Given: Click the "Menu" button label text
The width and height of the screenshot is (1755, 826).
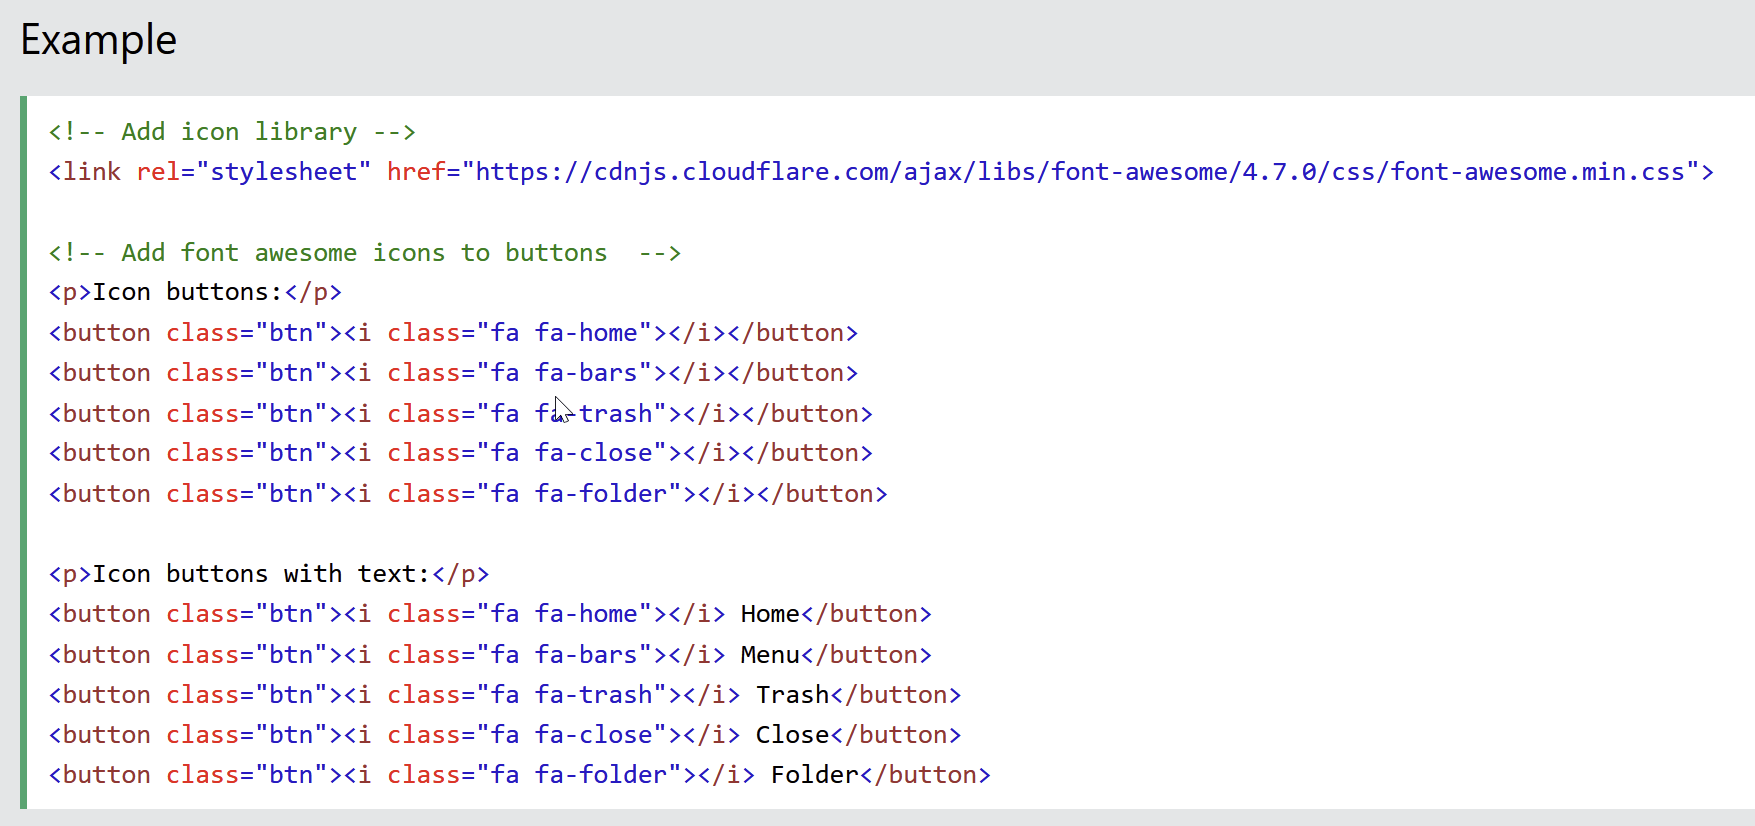Looking at the screenshot, I should (770, 655).
